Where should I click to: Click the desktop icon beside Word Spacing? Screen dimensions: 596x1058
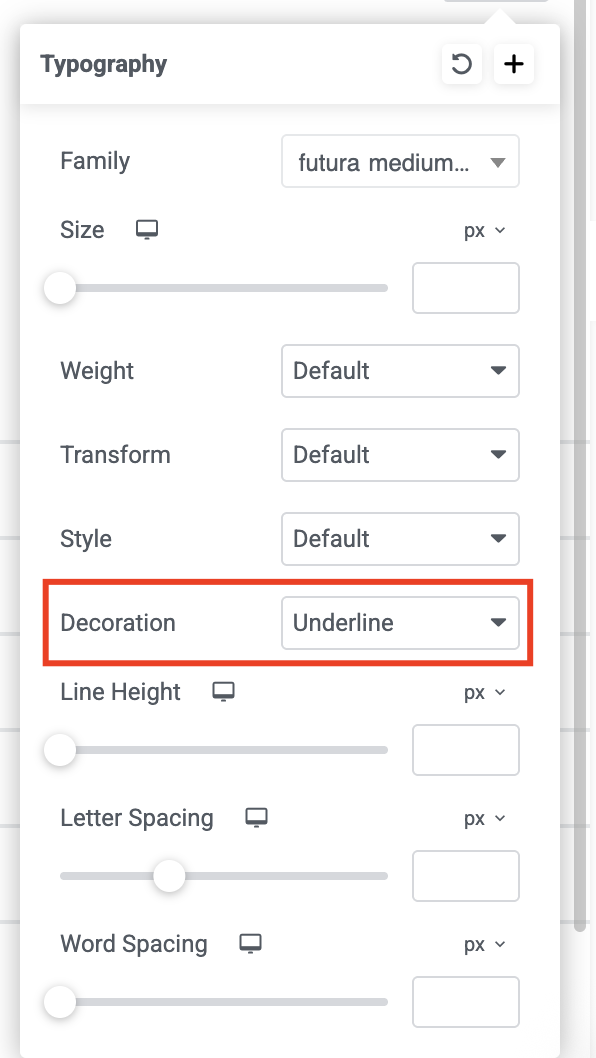click(x=250, y=943)
